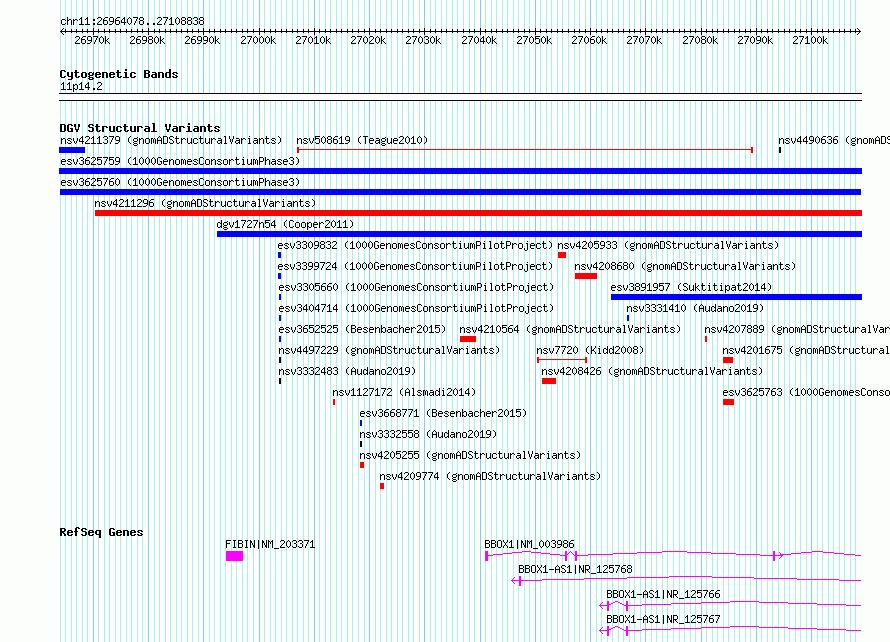Open BBOX1-AS1|NR_125767 gene label
890x642 pixels.
click(x=664, y=619)
